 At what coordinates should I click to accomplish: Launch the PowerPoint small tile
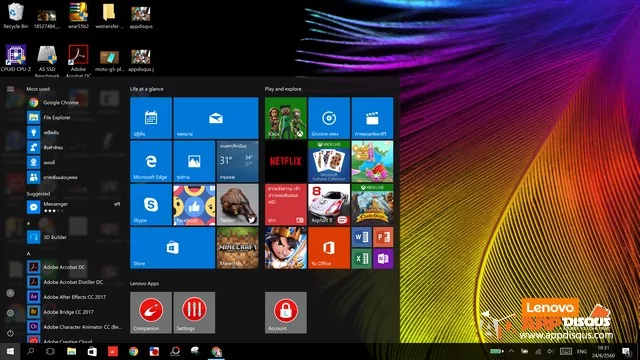coord(383,237)
